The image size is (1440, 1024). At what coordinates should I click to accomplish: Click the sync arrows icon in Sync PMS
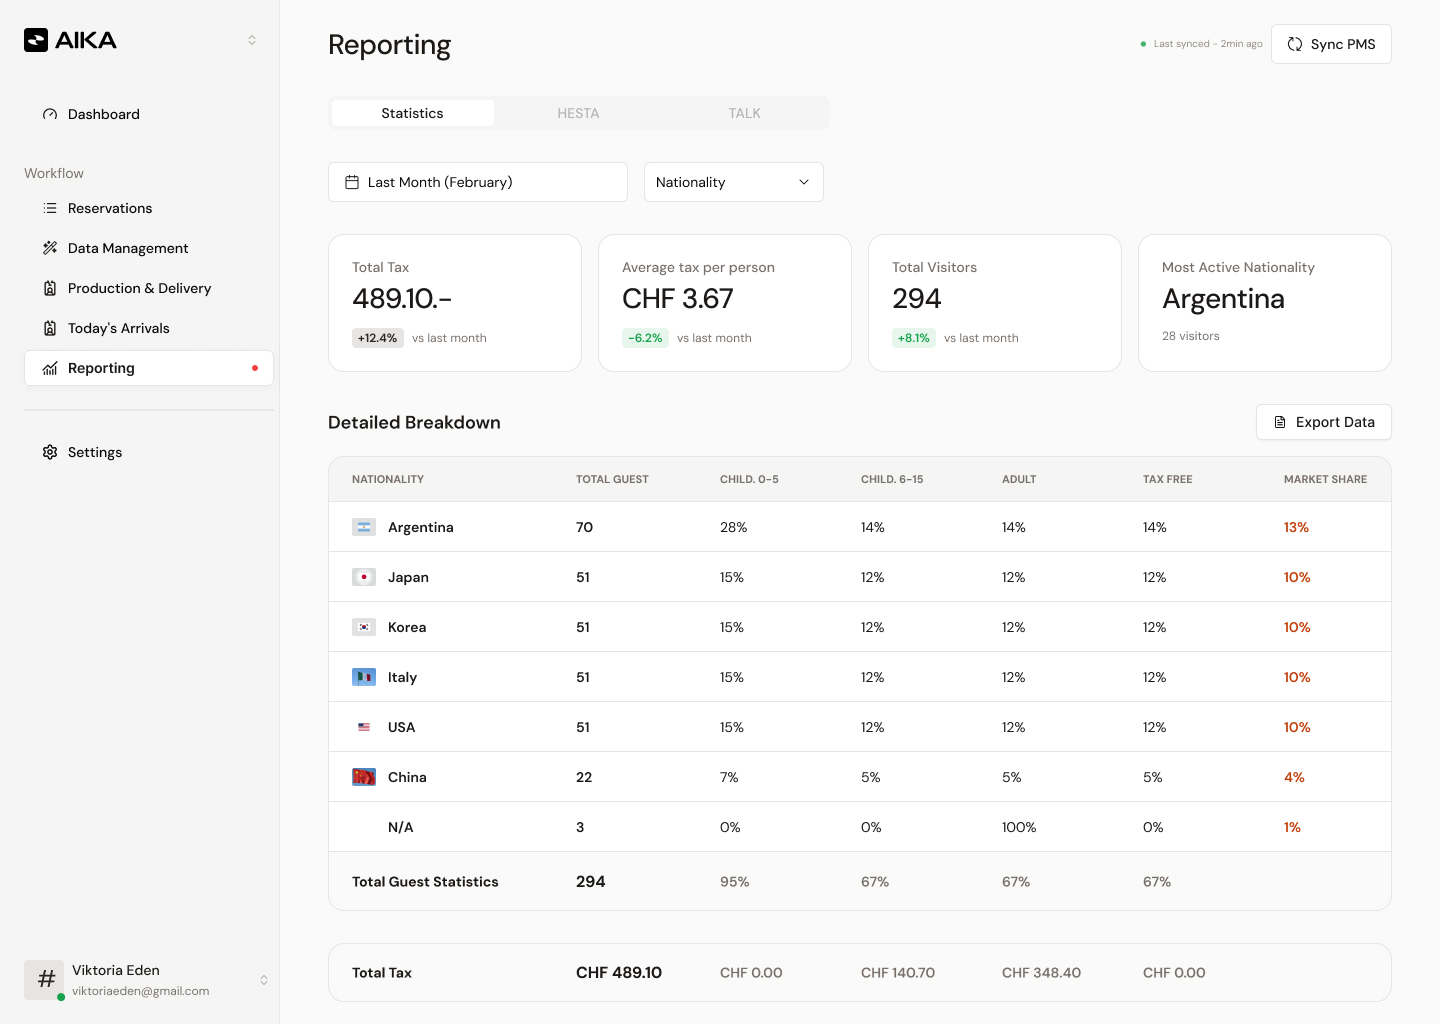pyautogui.click(x=1295, y=44)
